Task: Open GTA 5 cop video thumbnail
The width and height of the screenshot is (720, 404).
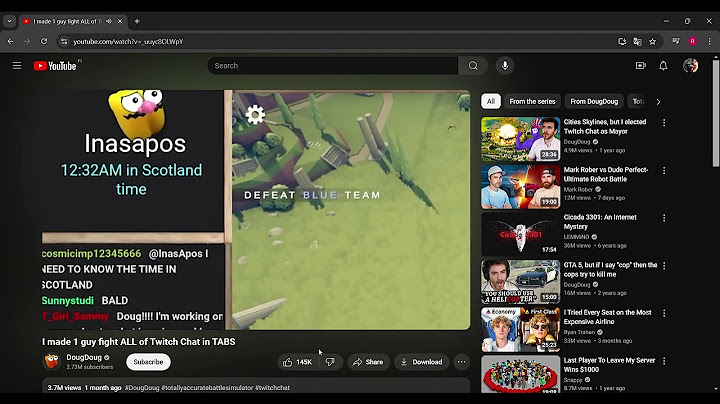Action: (x=521, y=282)
